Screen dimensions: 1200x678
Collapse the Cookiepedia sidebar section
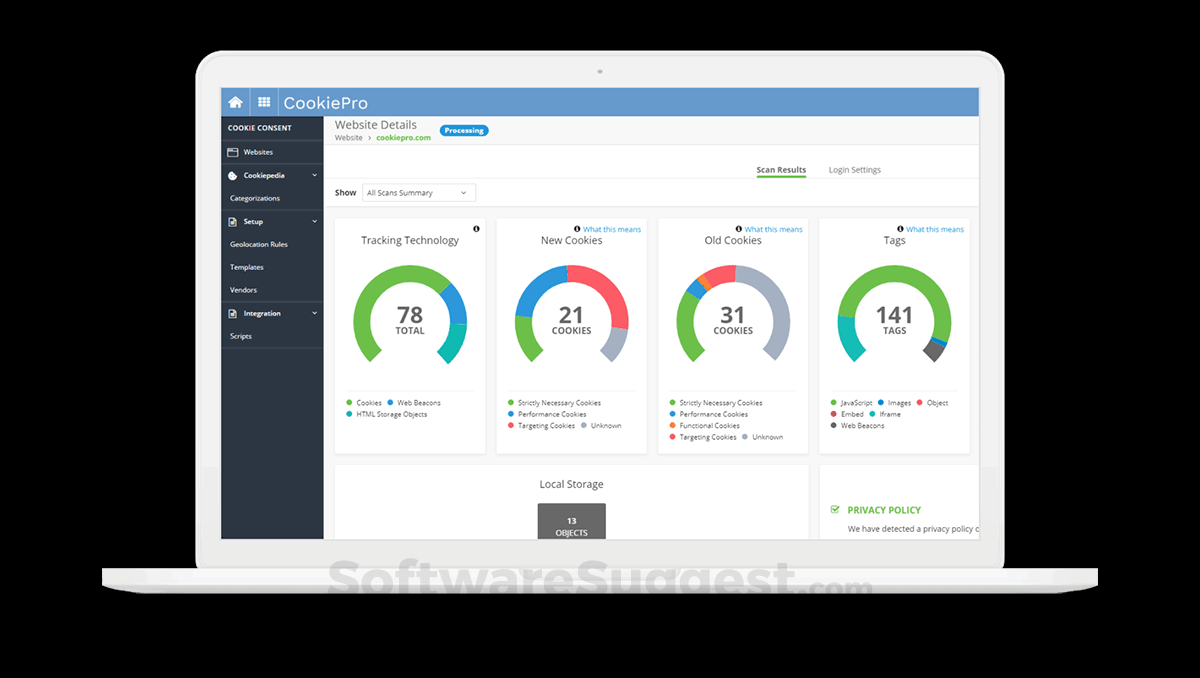(314, 175)
